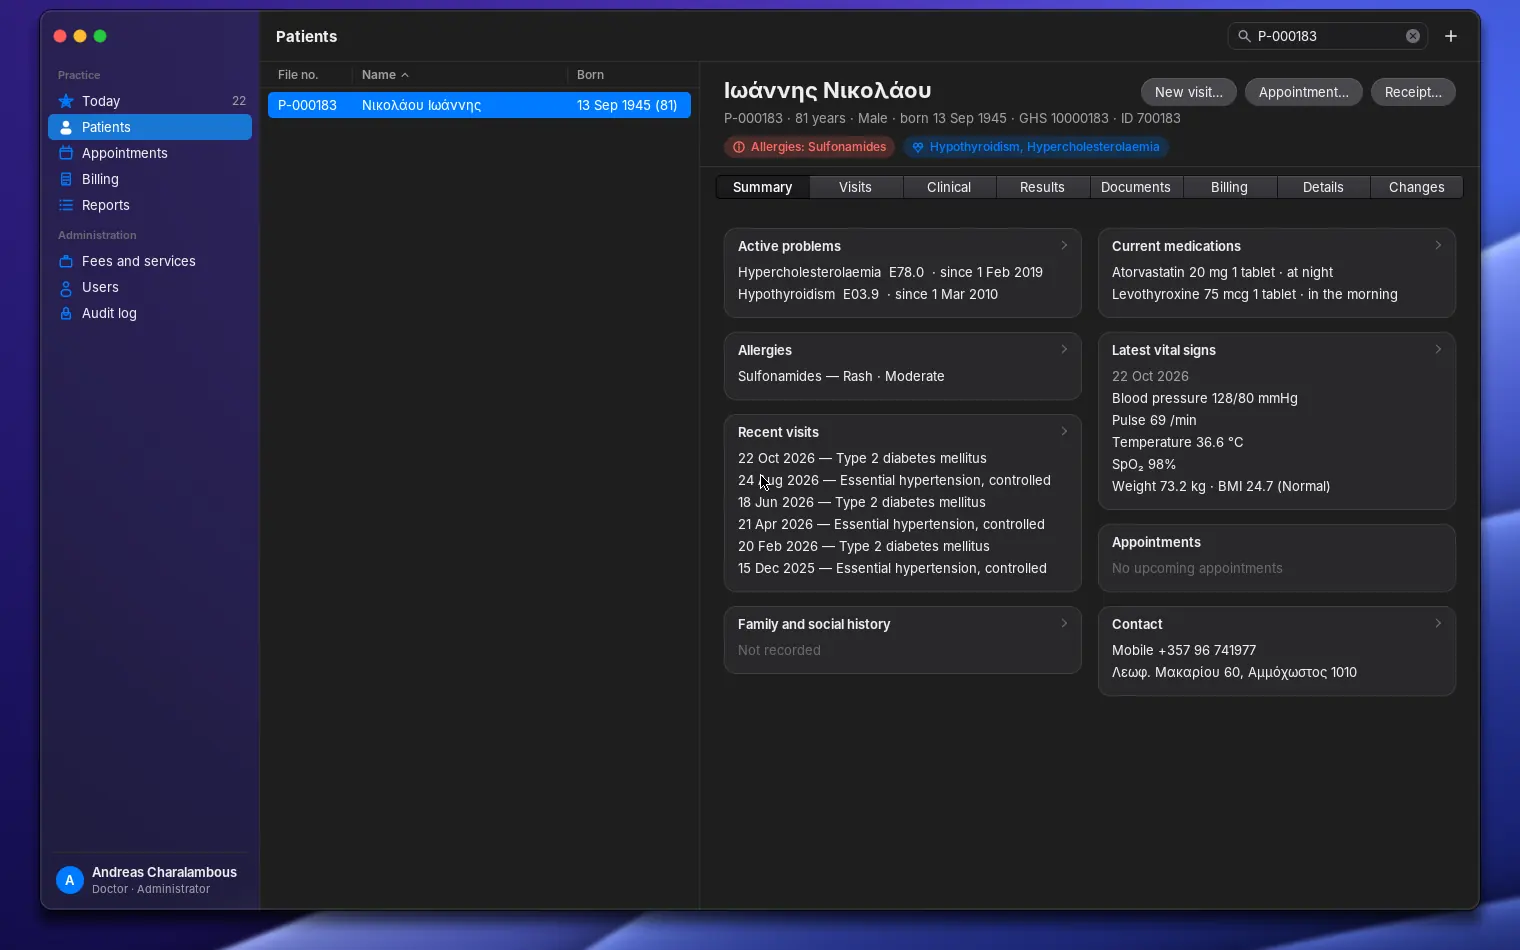Open the Reports list icon
1520x950 pixels.
pyautogui.click(x=66, y=205)
